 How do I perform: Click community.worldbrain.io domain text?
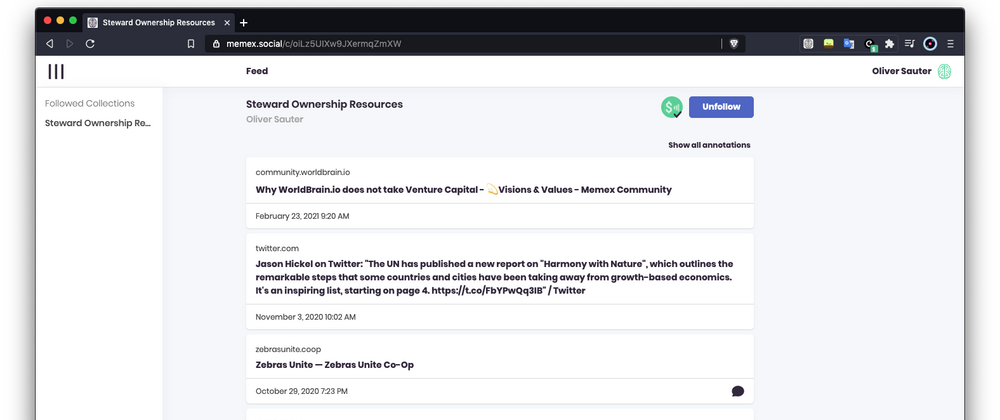pyautogui.click(x=303, y=172)
